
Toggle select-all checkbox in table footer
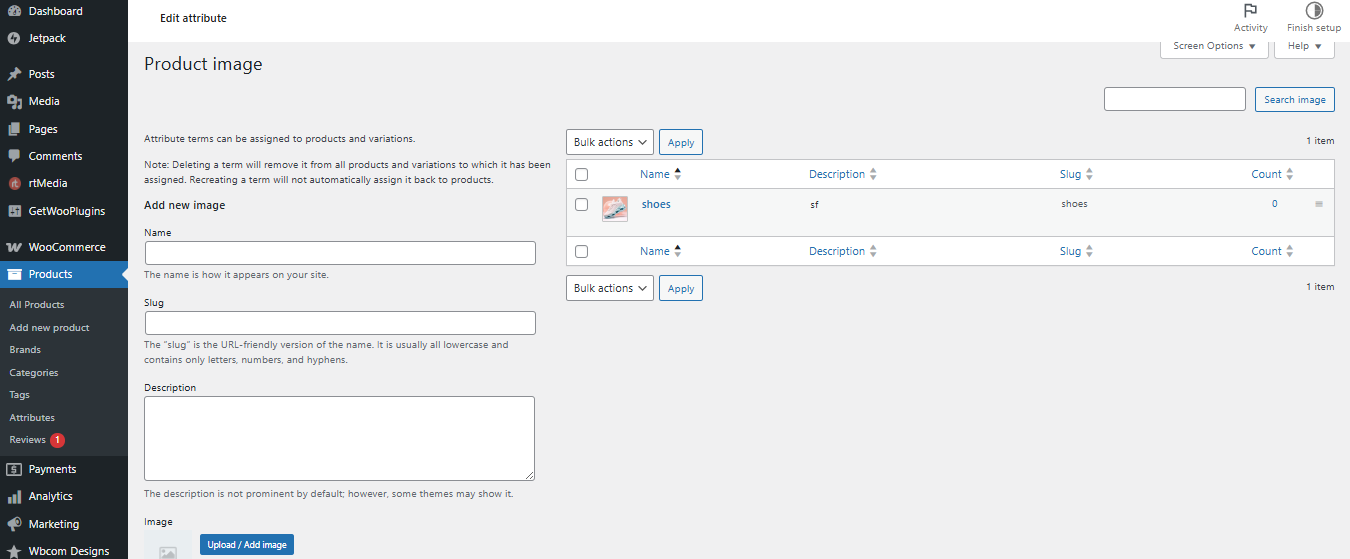click(581, 251)
